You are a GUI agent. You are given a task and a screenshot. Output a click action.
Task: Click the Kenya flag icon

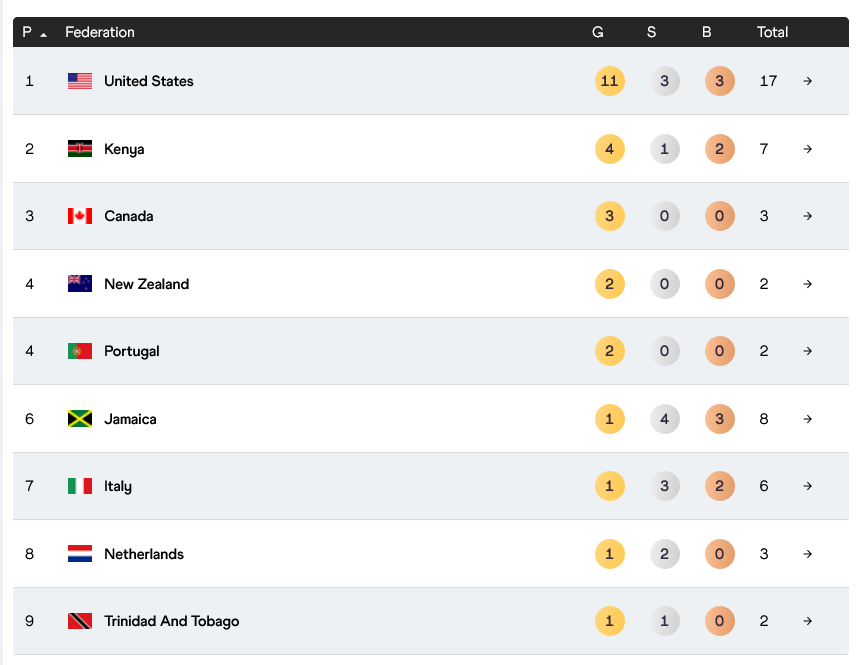[x=80, y=149]
